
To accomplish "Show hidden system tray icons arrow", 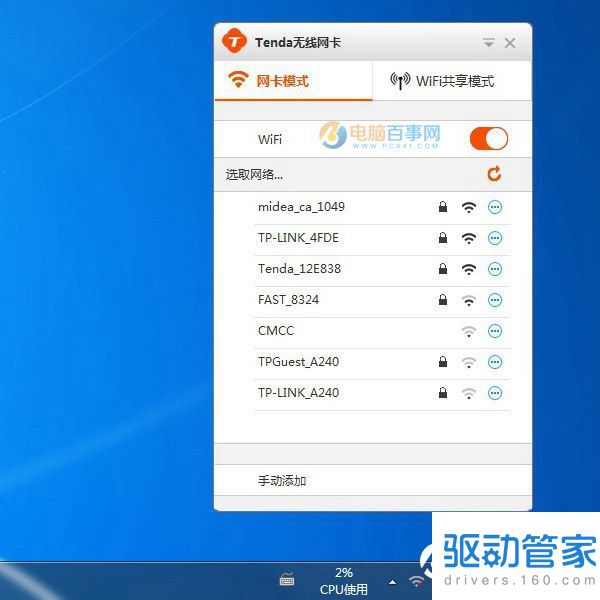I will tap(392, 582).
